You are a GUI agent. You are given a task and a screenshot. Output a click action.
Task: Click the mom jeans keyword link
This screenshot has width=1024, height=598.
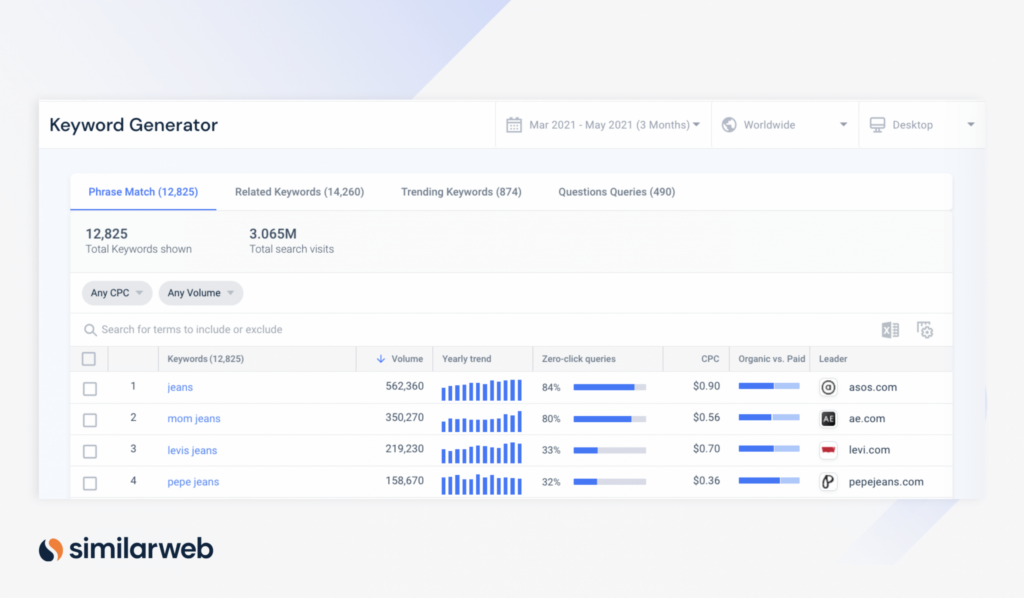[x=193, y=418]
